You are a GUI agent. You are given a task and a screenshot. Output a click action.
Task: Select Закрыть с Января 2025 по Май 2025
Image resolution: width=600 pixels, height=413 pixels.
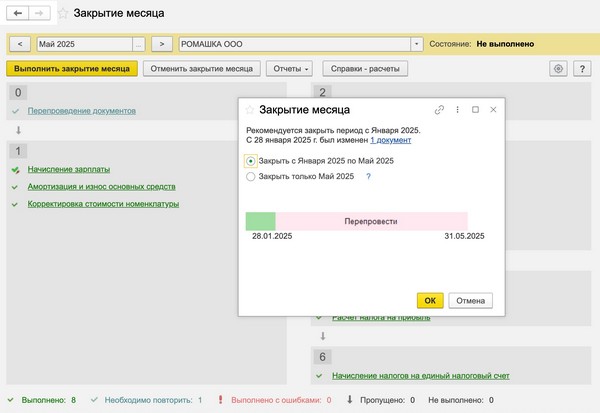click(x=250, y=161)
